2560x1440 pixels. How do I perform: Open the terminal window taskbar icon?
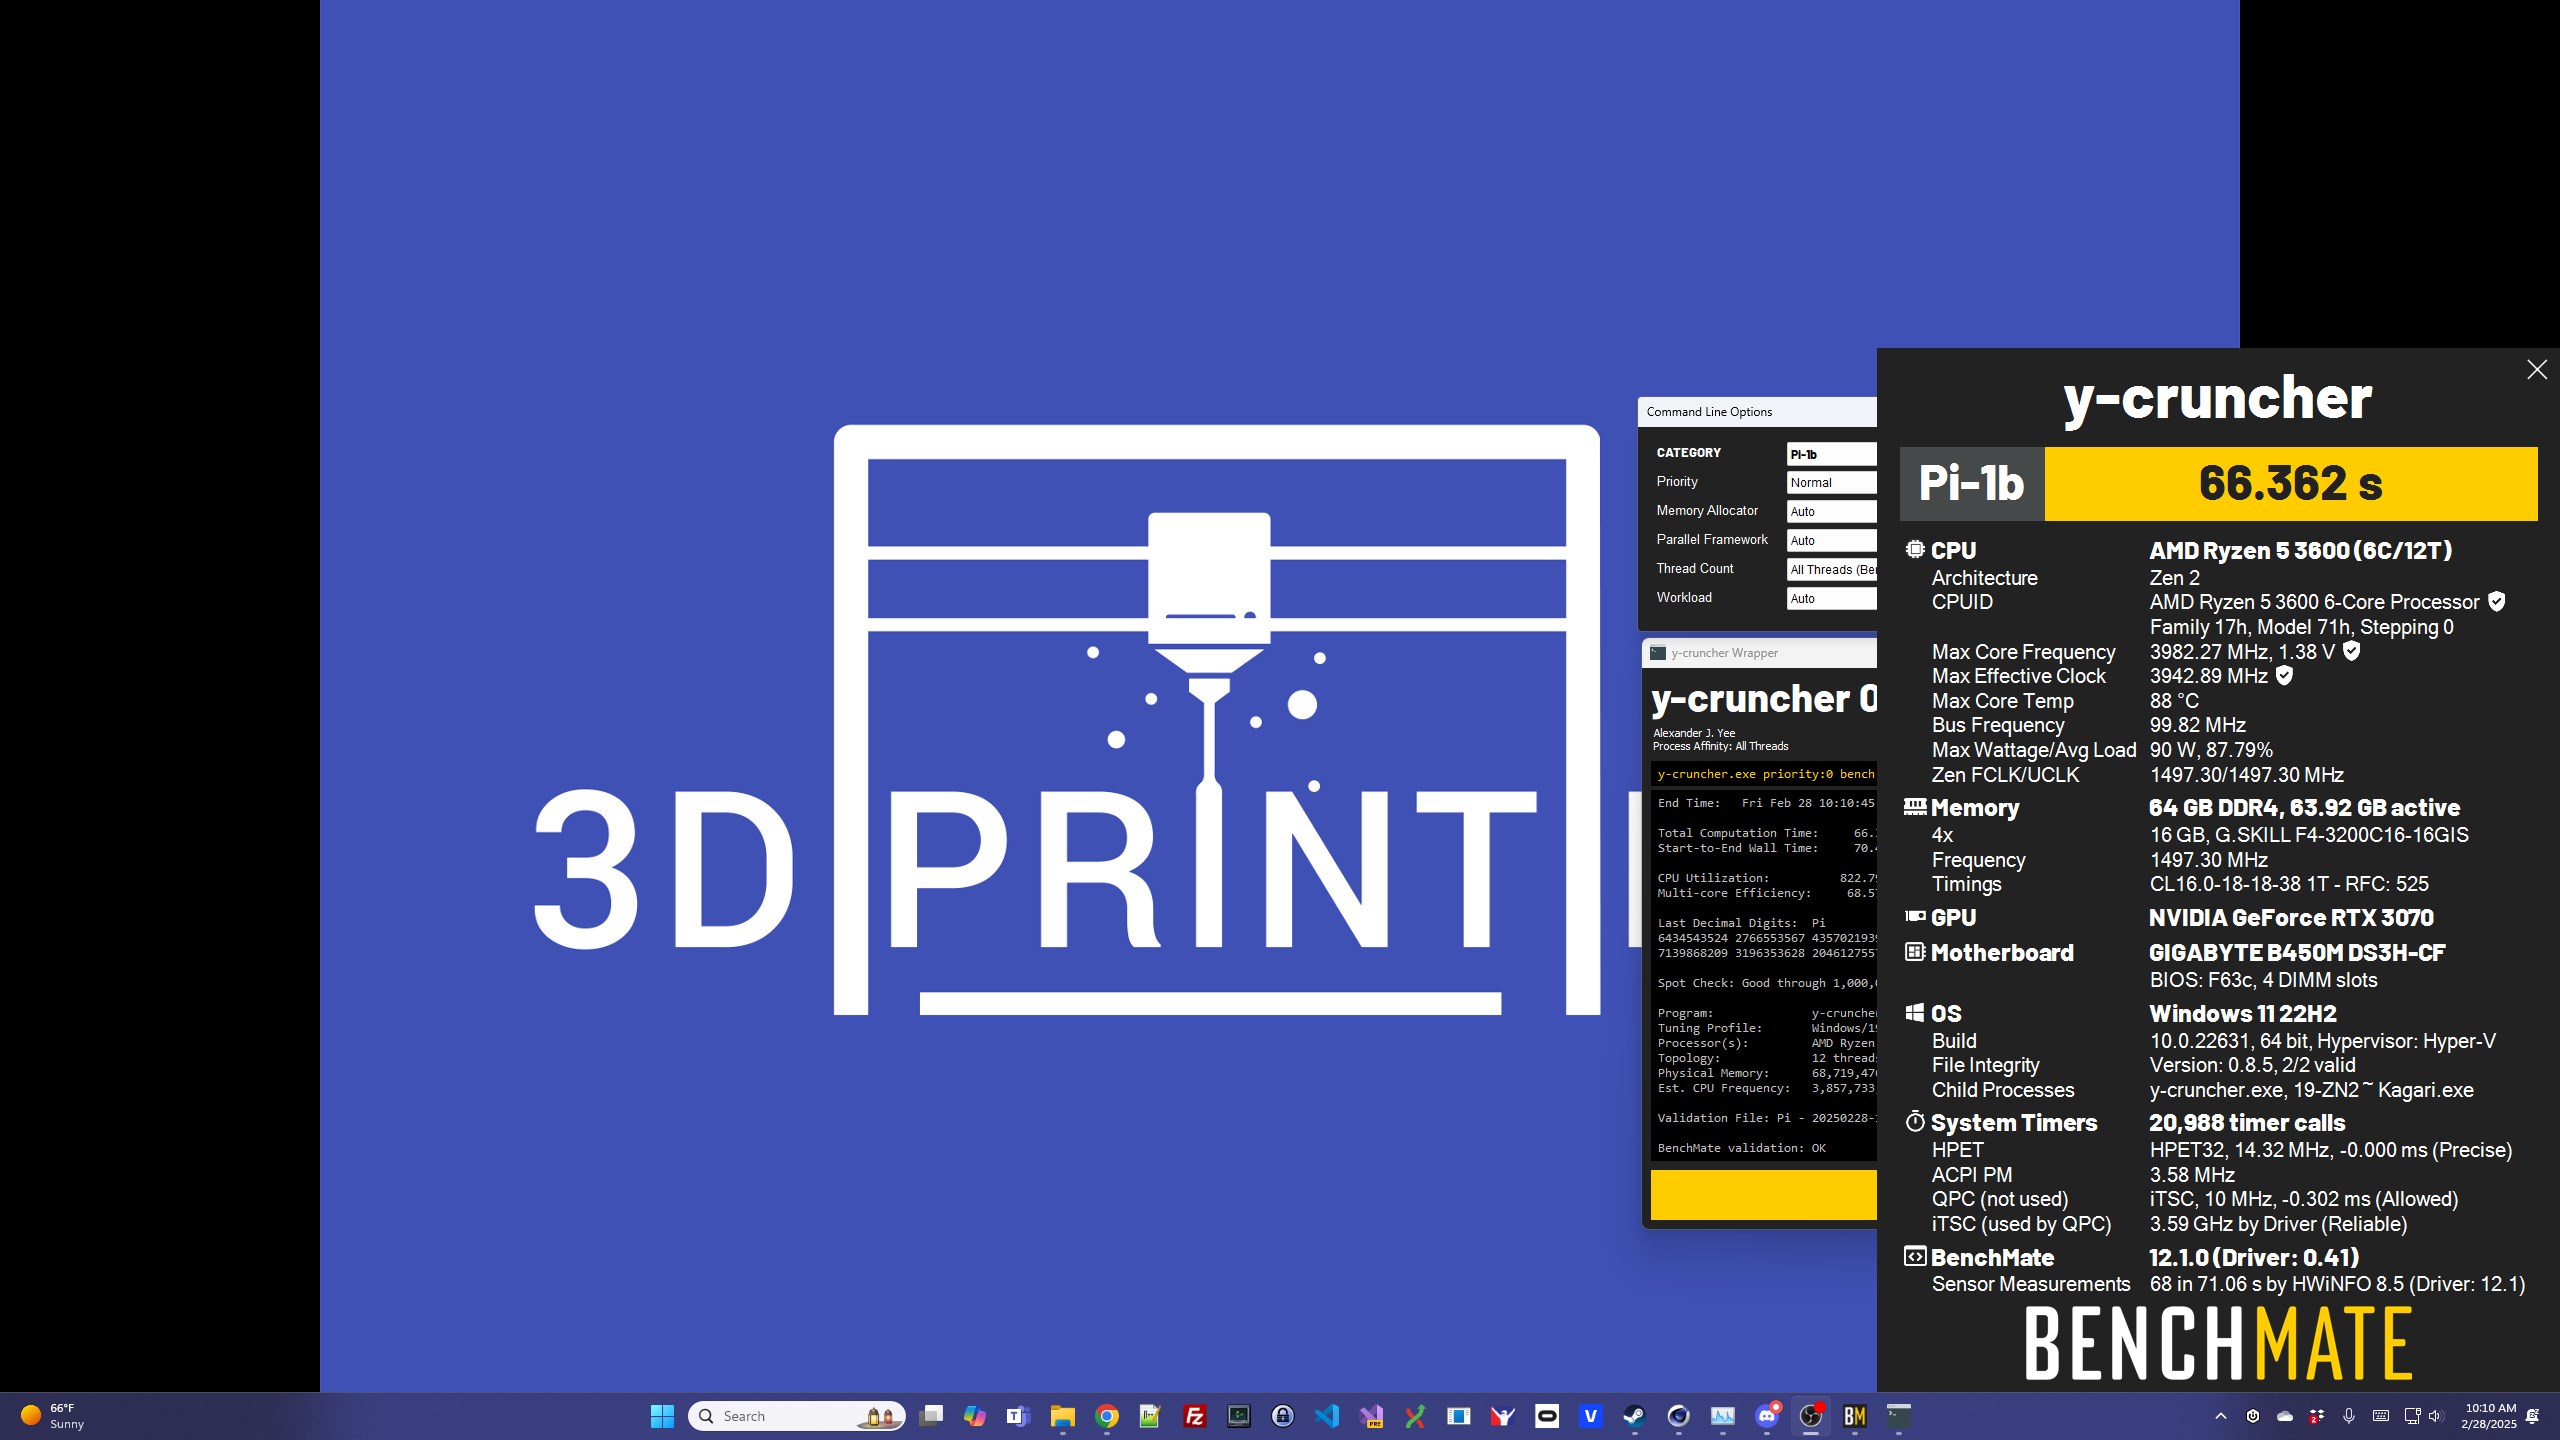(x=1899, y=1416)
